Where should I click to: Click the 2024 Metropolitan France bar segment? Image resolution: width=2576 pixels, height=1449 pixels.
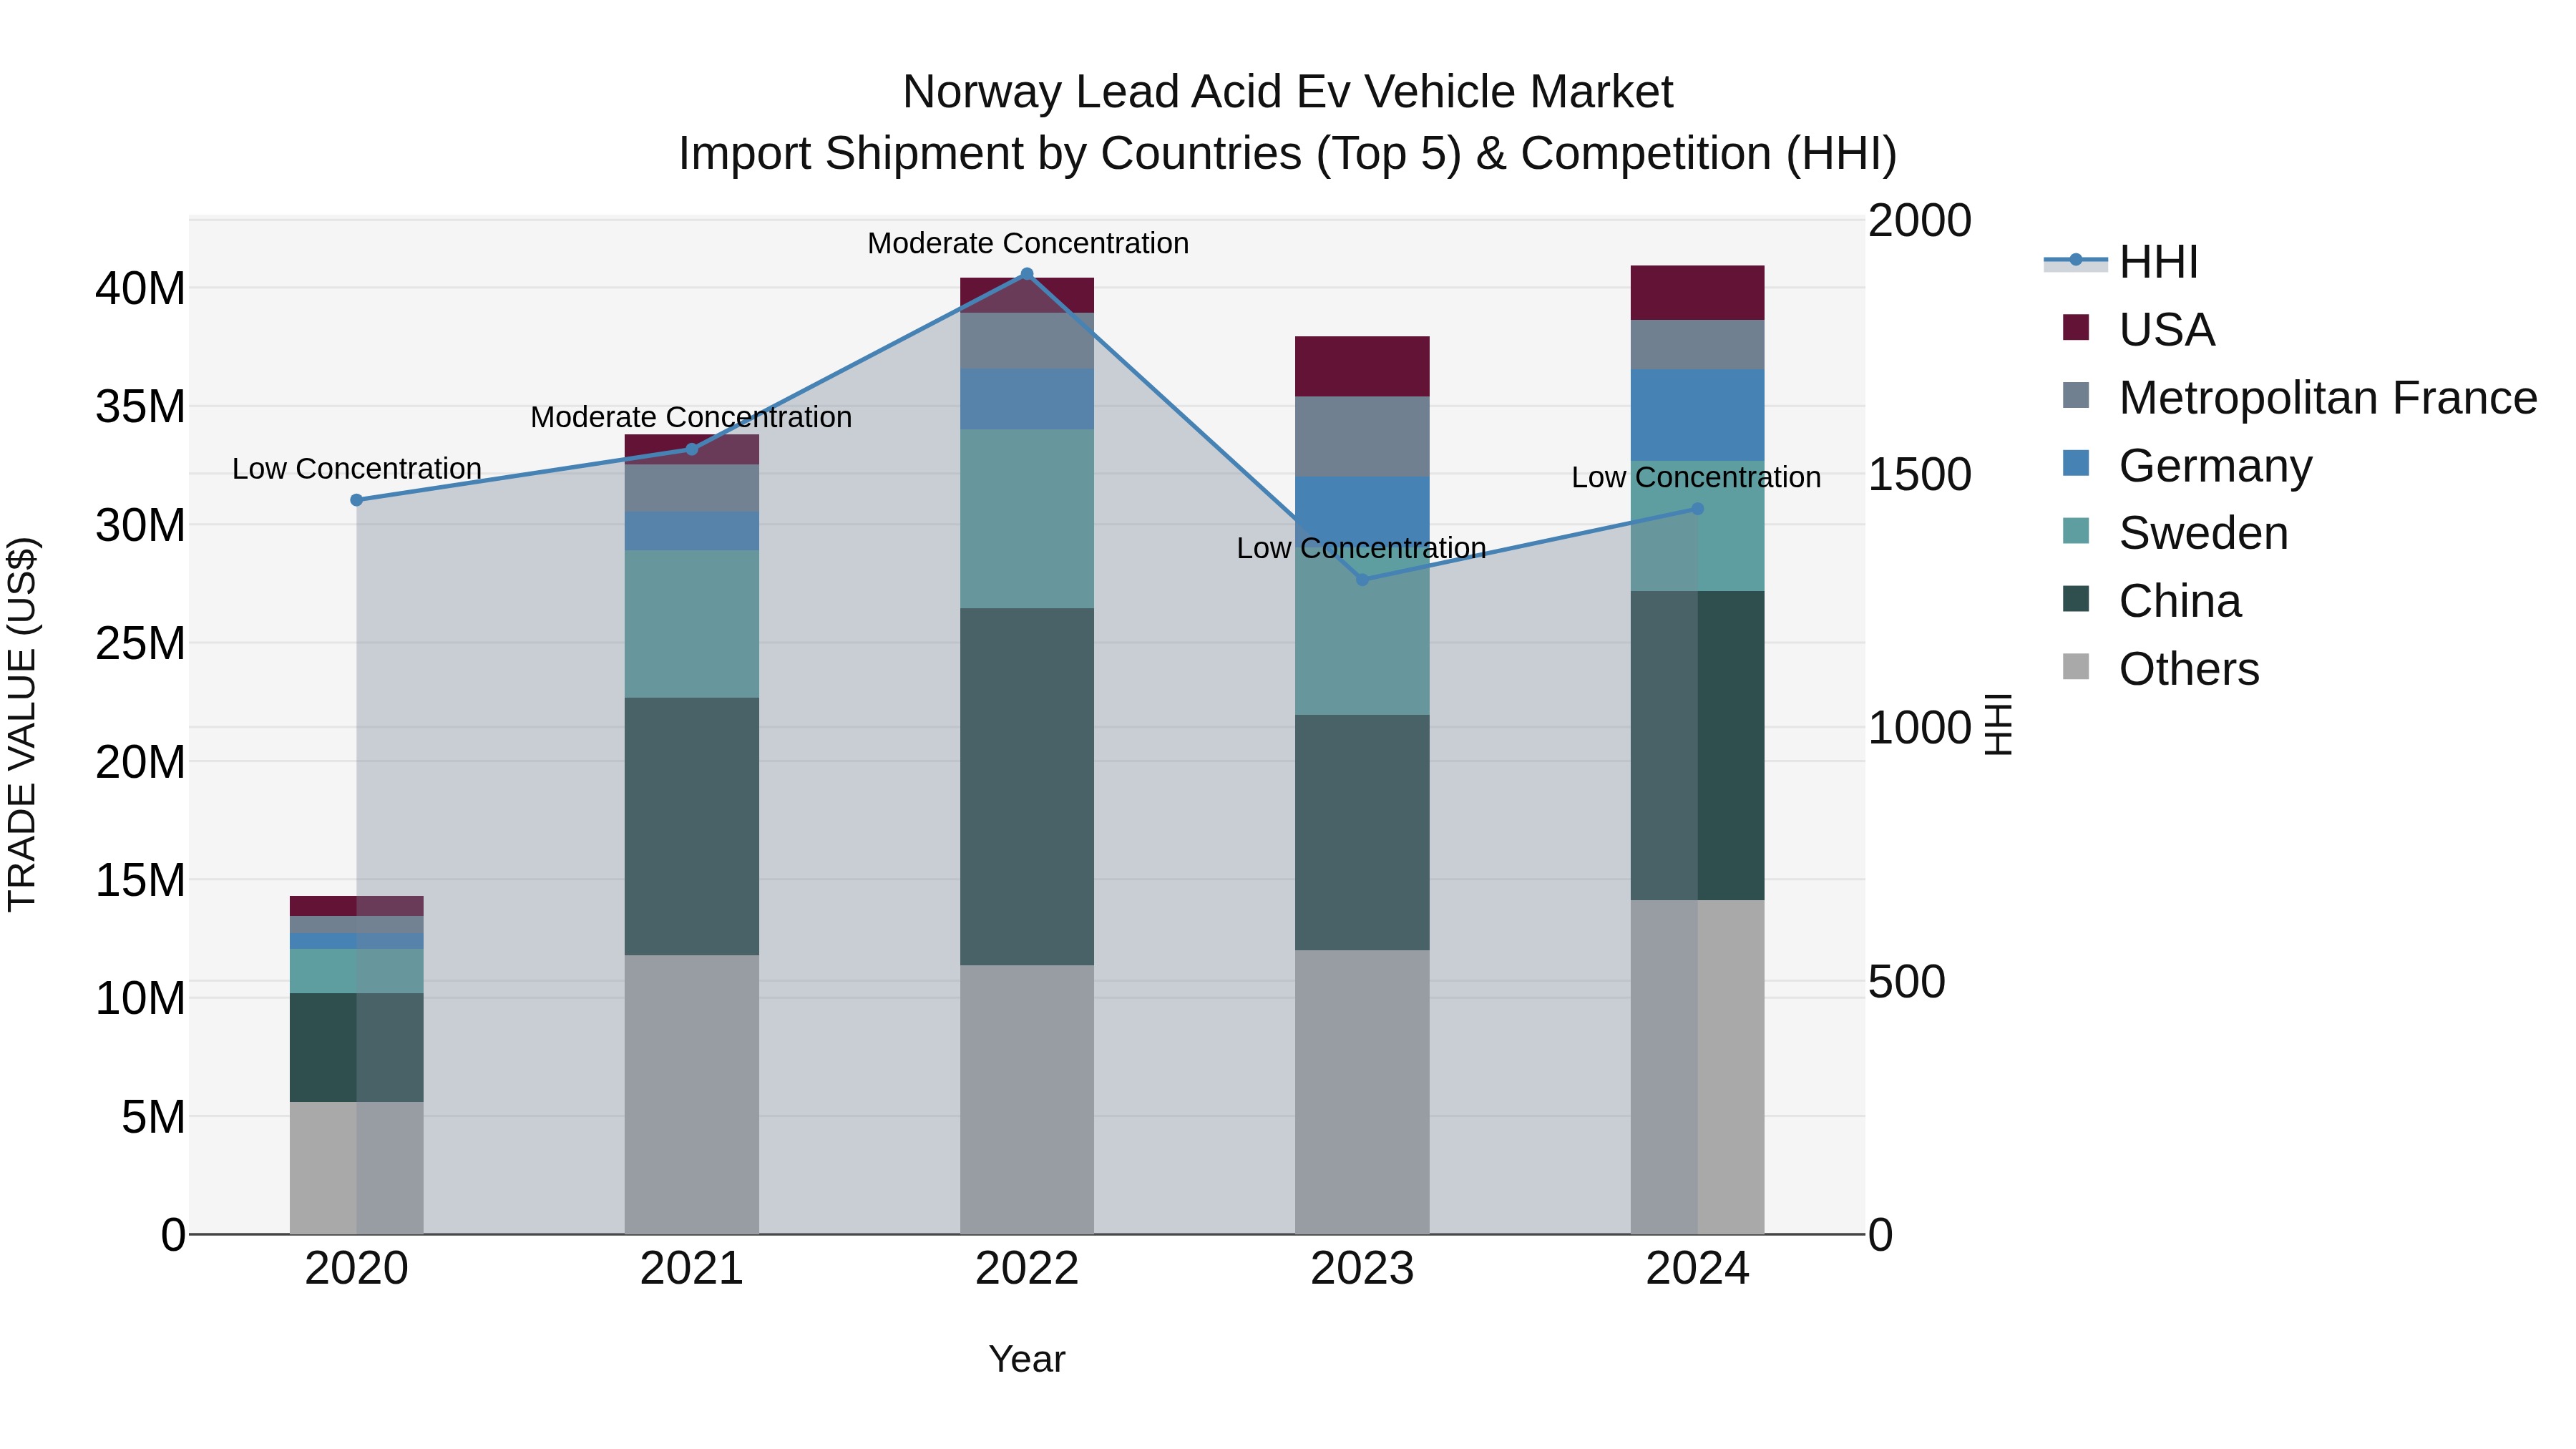coord(1697,345)
